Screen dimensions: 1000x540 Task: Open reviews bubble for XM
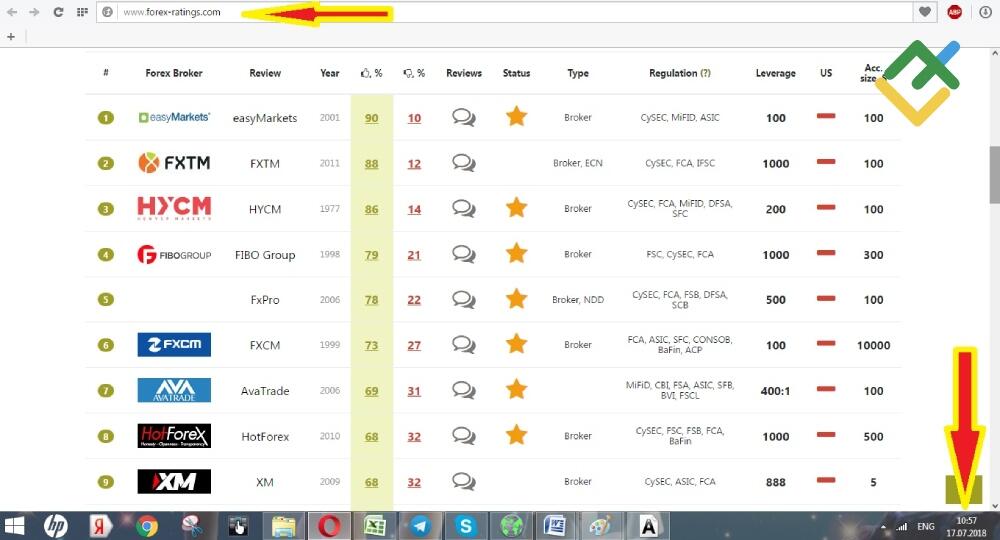click(464, 481)
